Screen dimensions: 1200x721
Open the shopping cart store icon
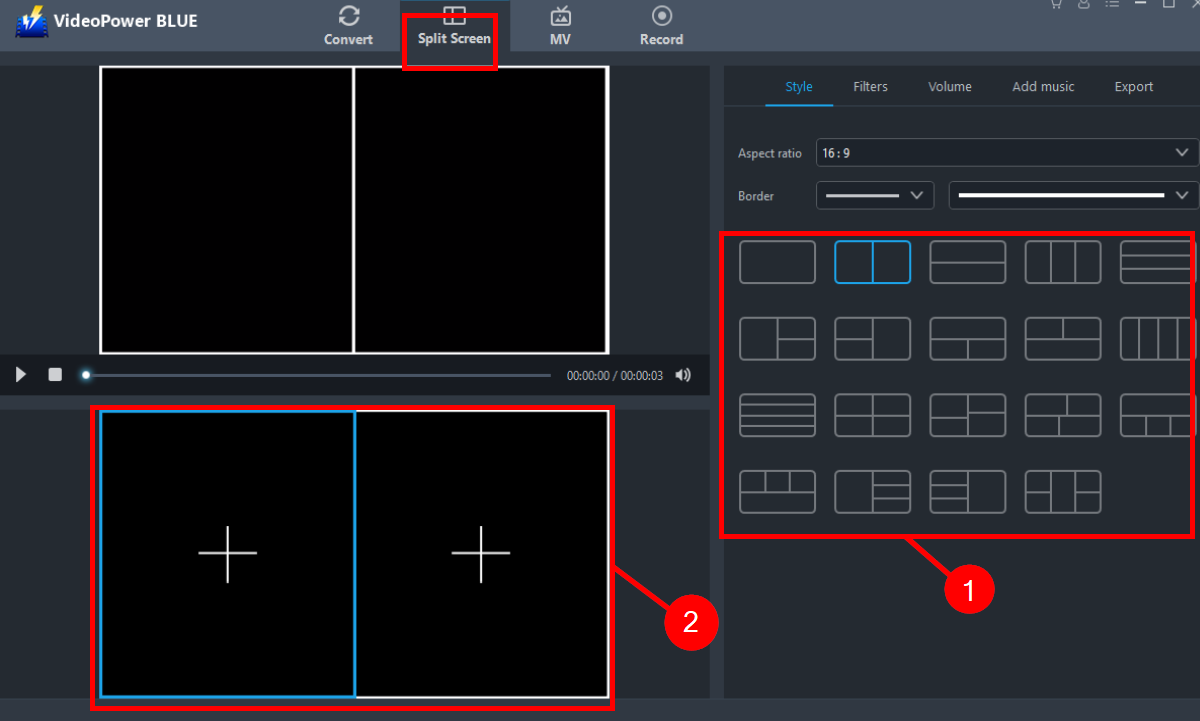pyautogui.click(x=1055, y=6)
